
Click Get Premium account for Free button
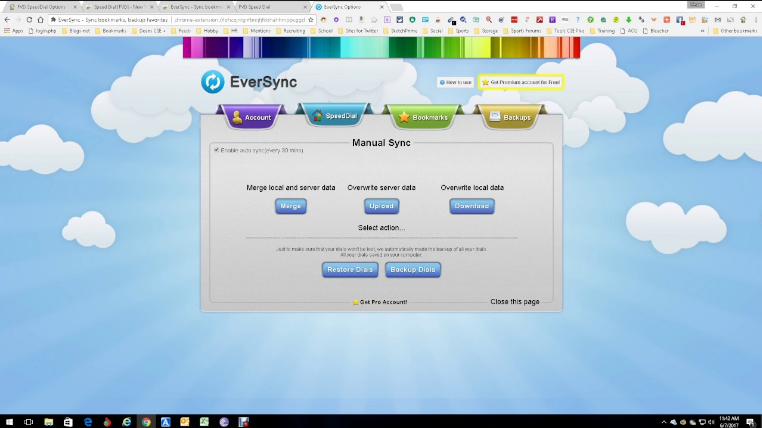pyautogui.click(x=521, y=82)
